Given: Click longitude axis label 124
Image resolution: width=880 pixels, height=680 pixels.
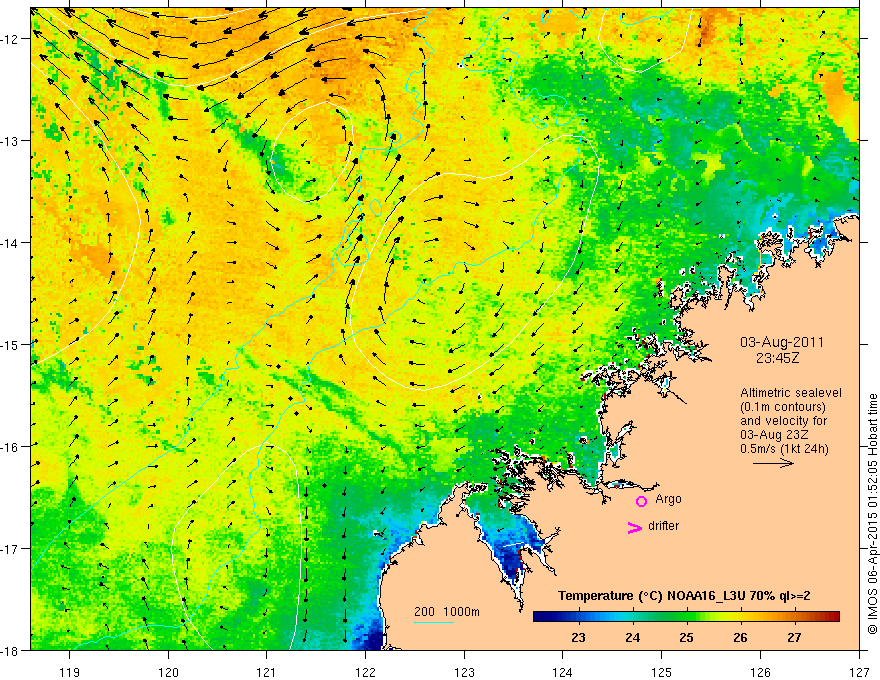Looking at the screenshot, I should 563,672.
